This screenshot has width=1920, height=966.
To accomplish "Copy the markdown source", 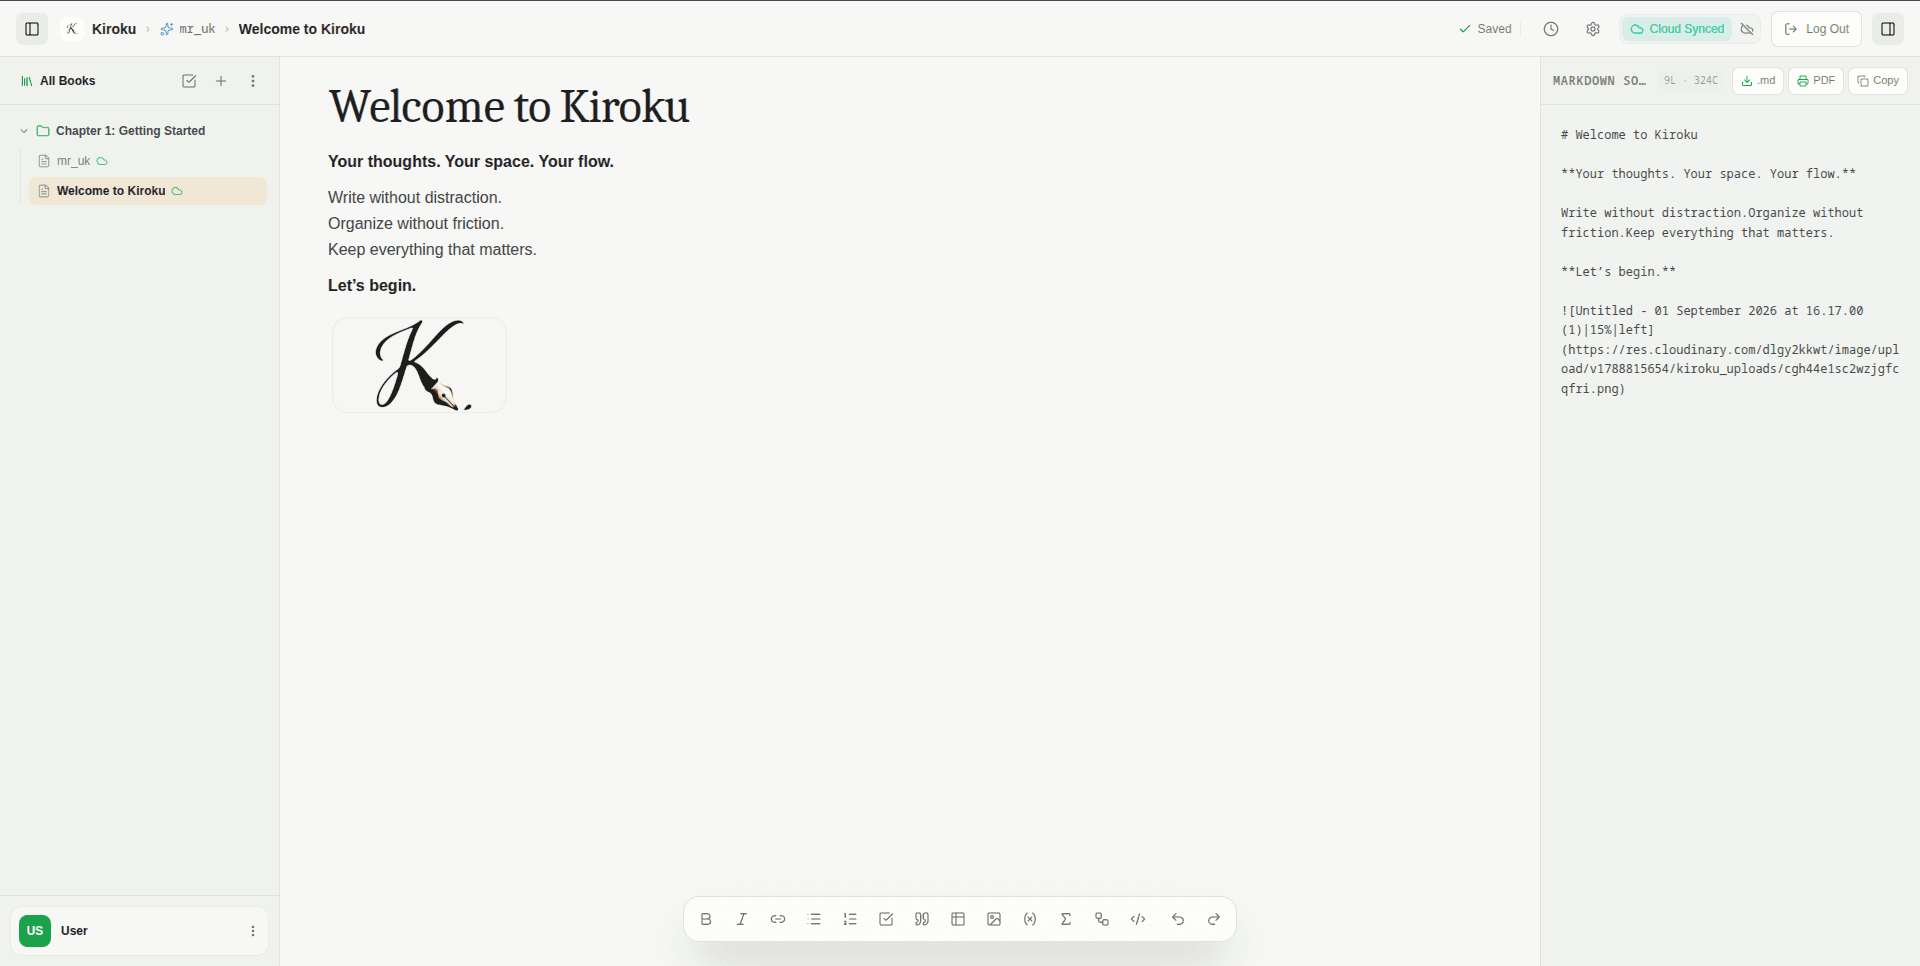I will 1878,81.
